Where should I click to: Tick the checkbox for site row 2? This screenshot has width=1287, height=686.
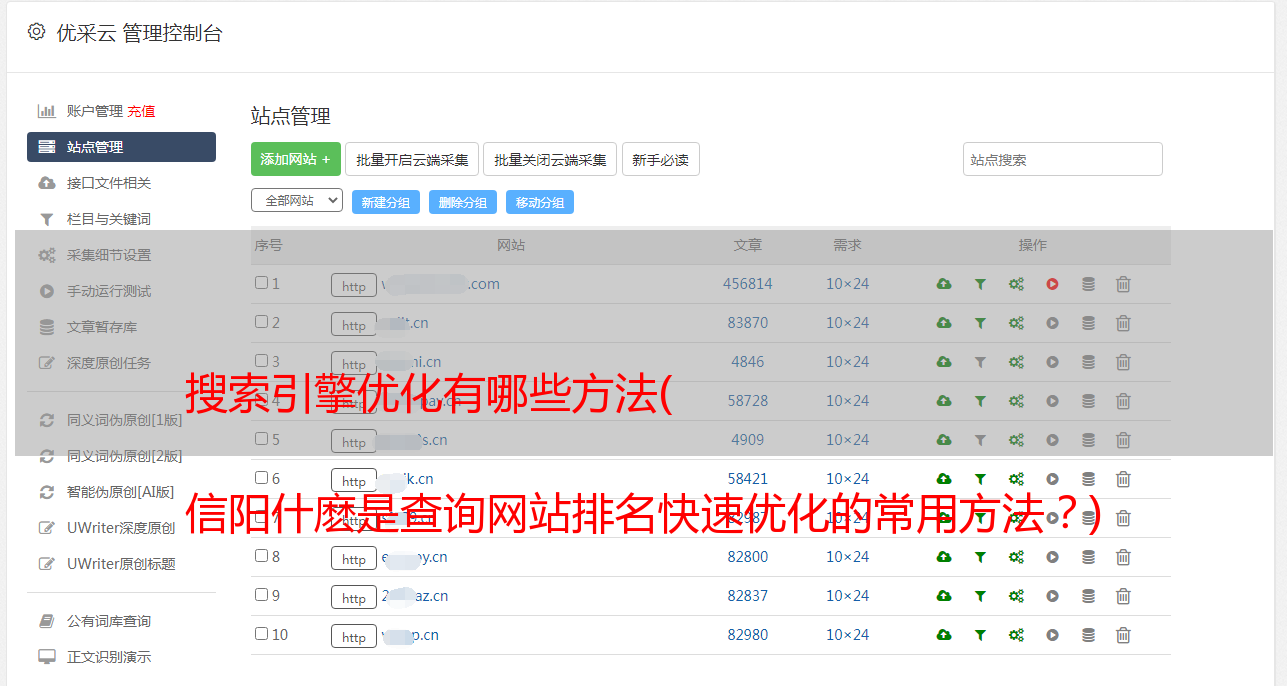tap(261, 322)
